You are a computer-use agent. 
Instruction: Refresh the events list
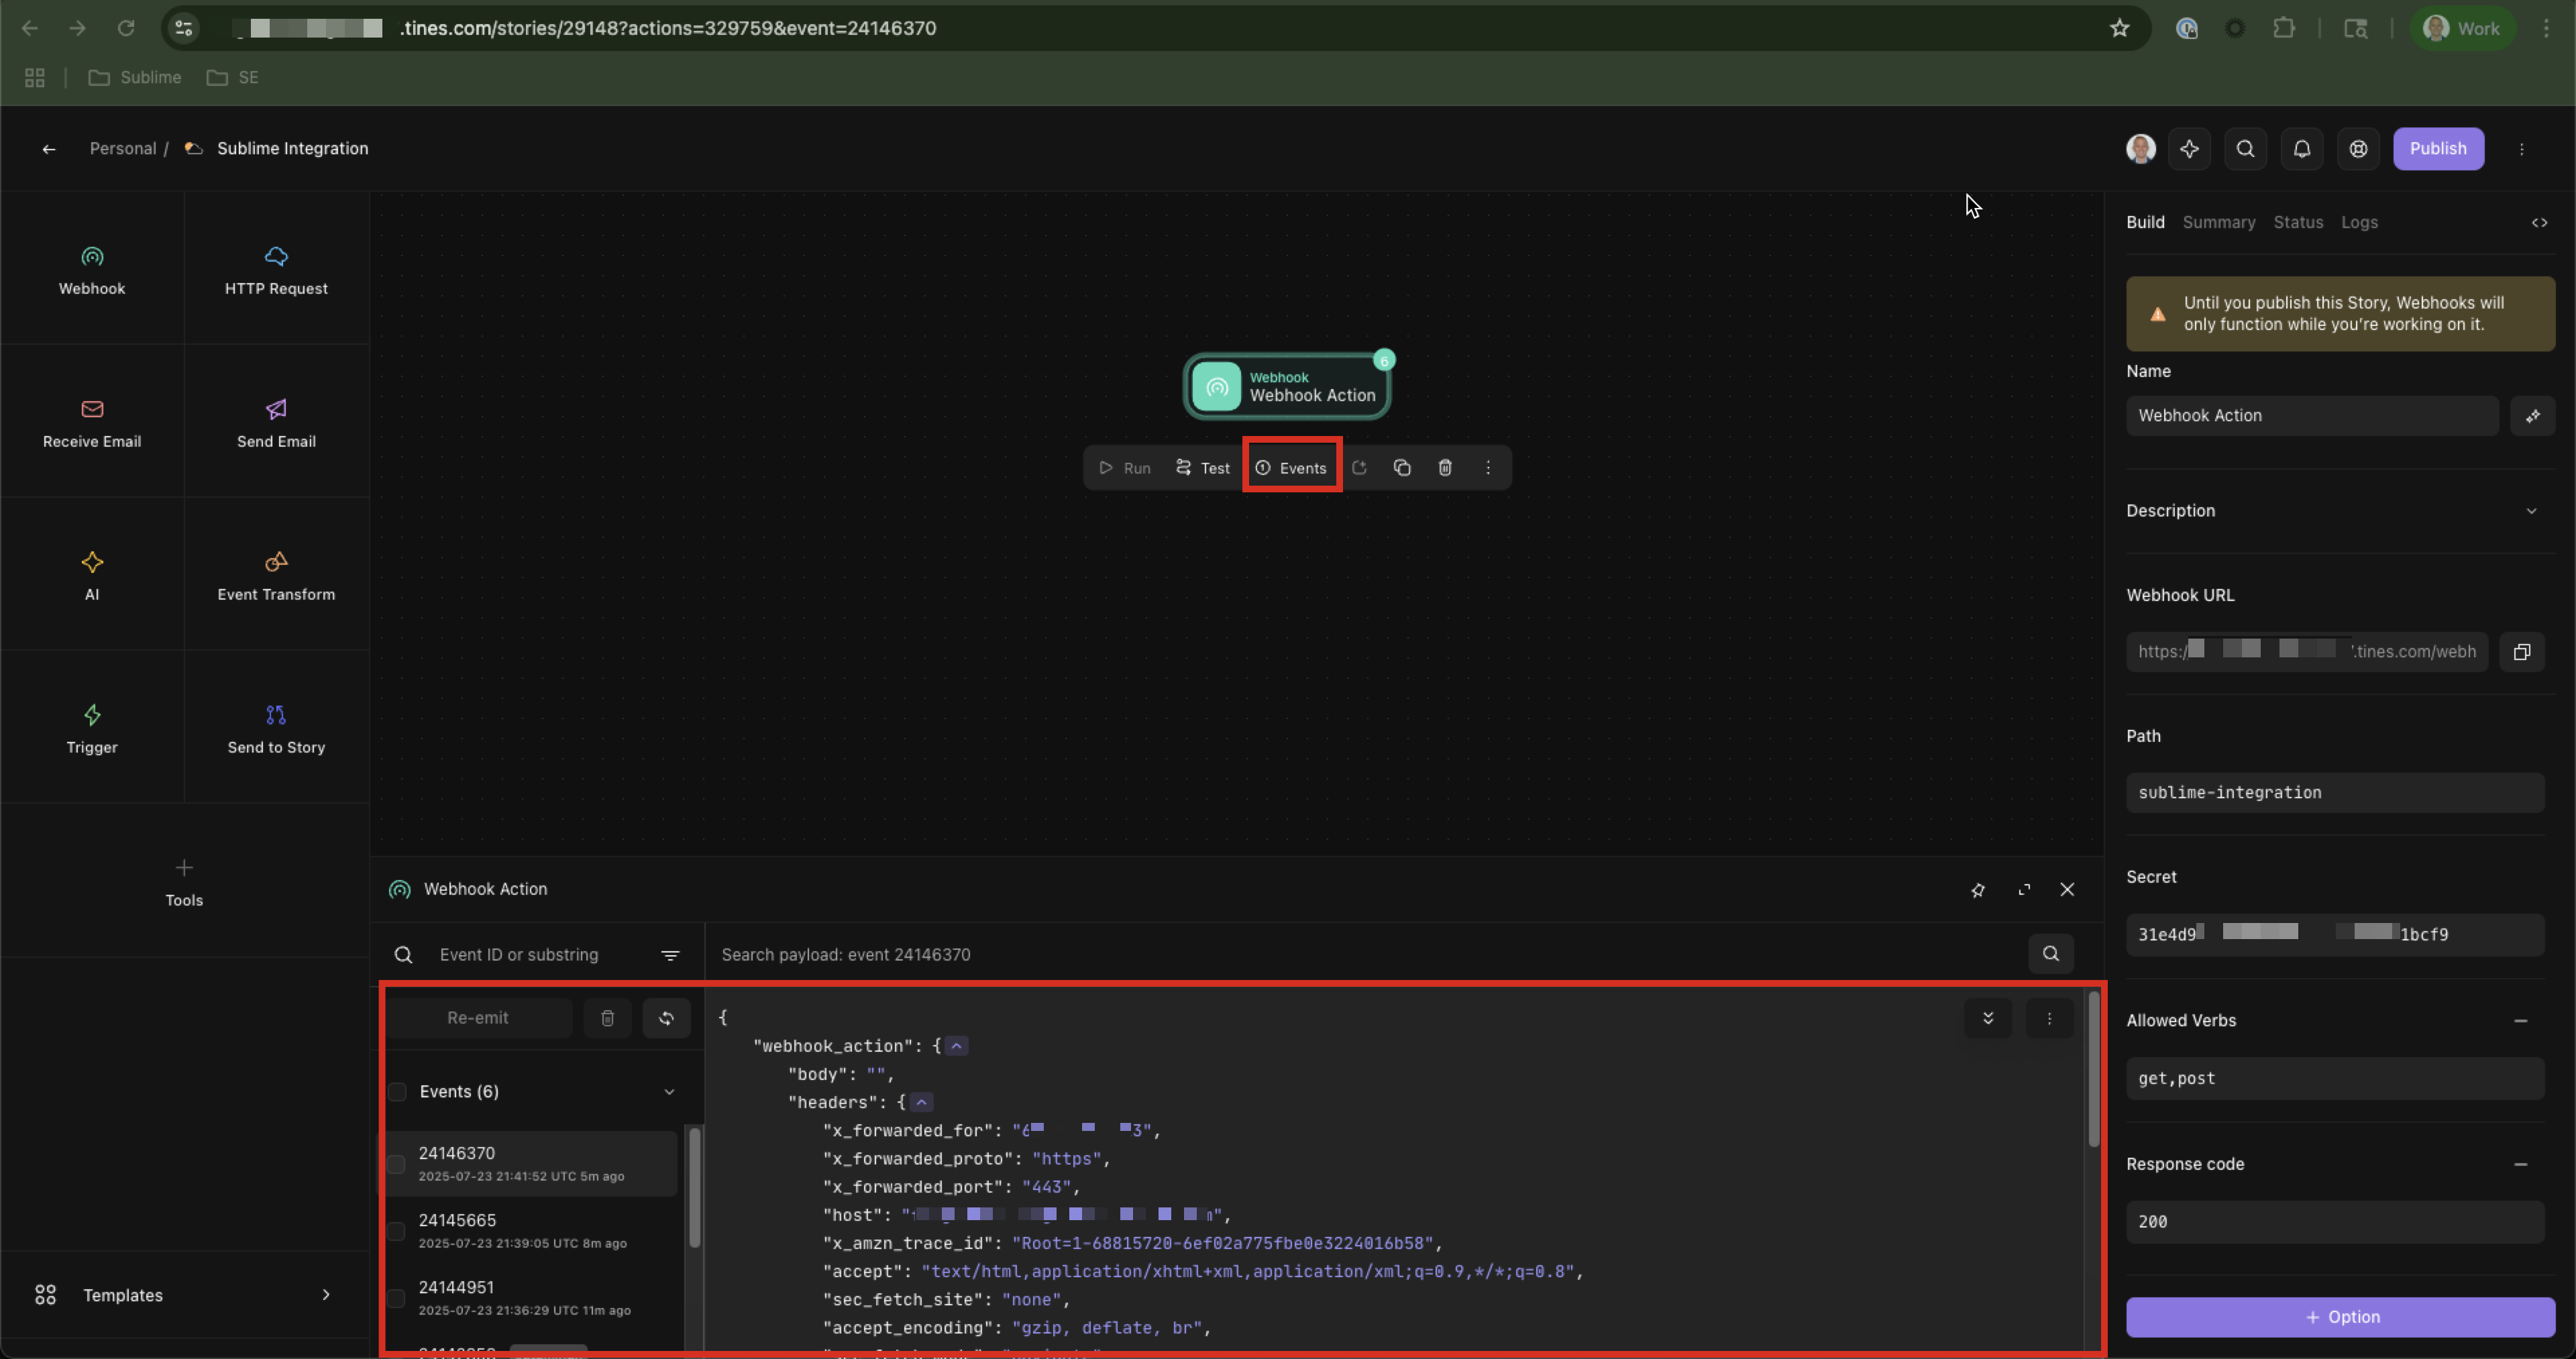pyautogui.click(x=666, y=1018)
